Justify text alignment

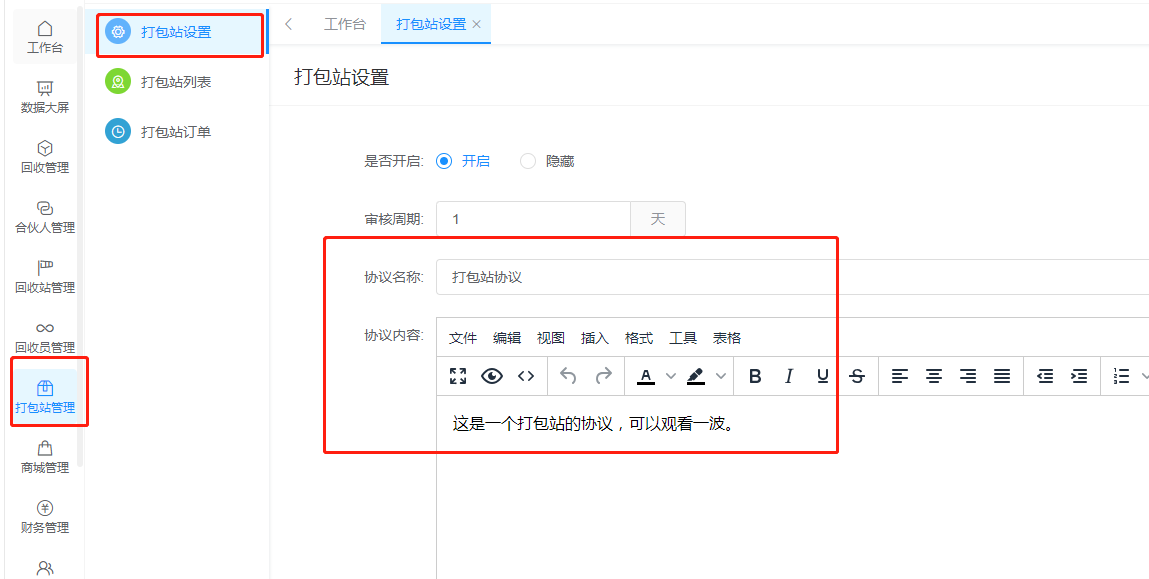1002,376
